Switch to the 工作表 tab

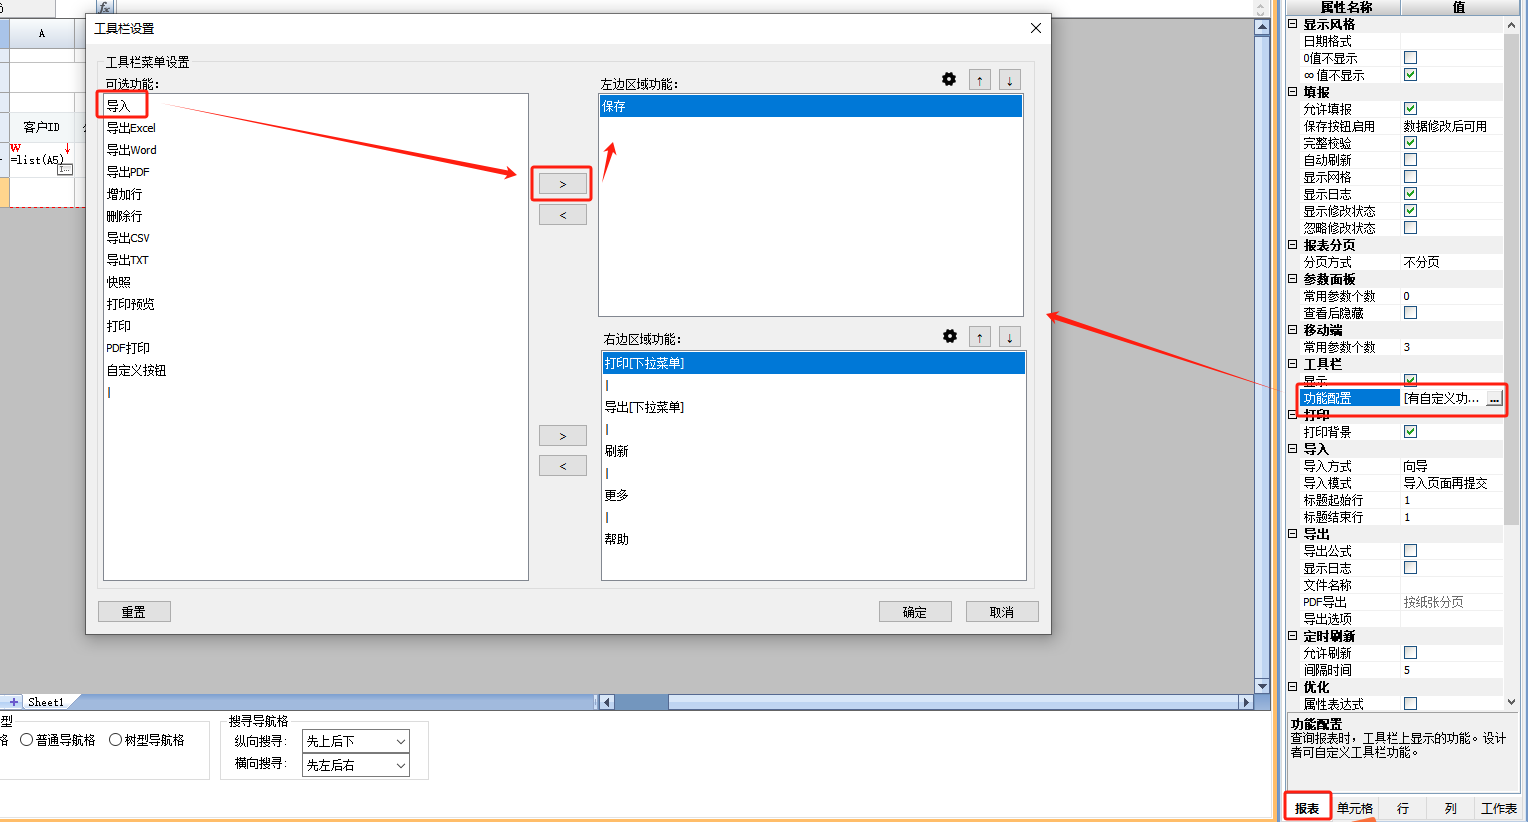(x=1498, y=808)
